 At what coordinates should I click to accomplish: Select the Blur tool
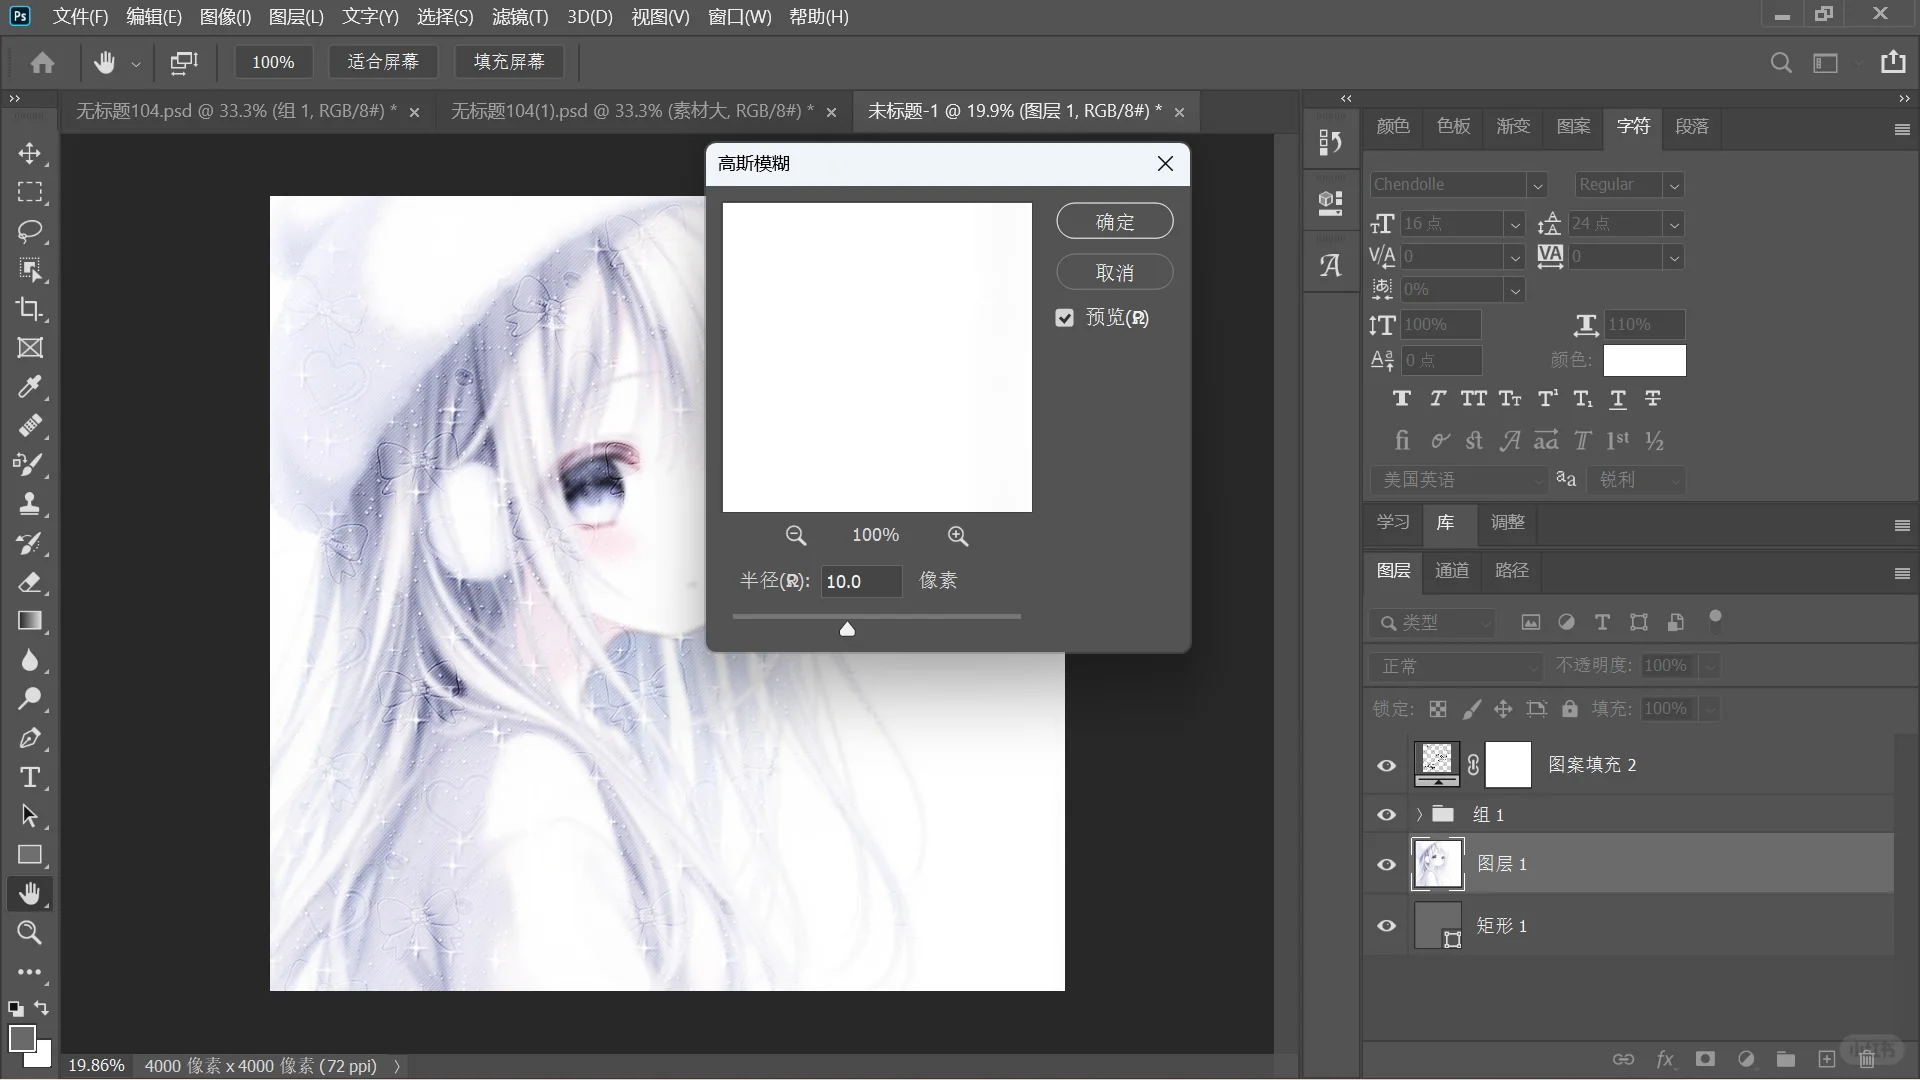tap(30, 660)
